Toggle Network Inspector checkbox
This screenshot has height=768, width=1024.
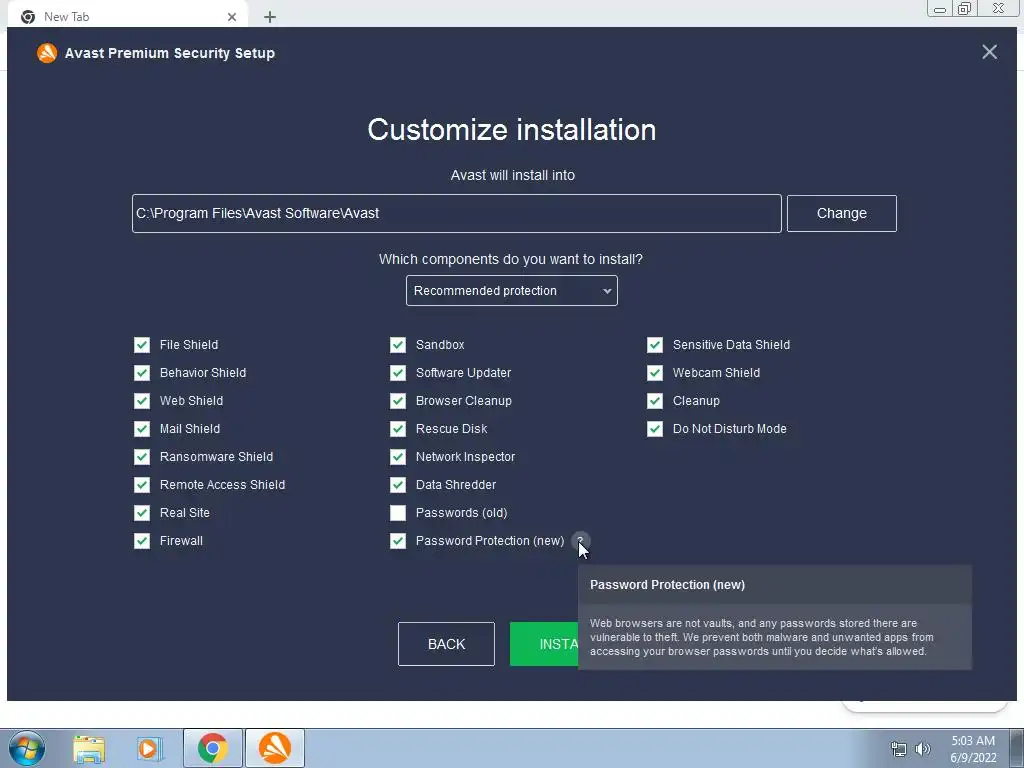(398, 457)
